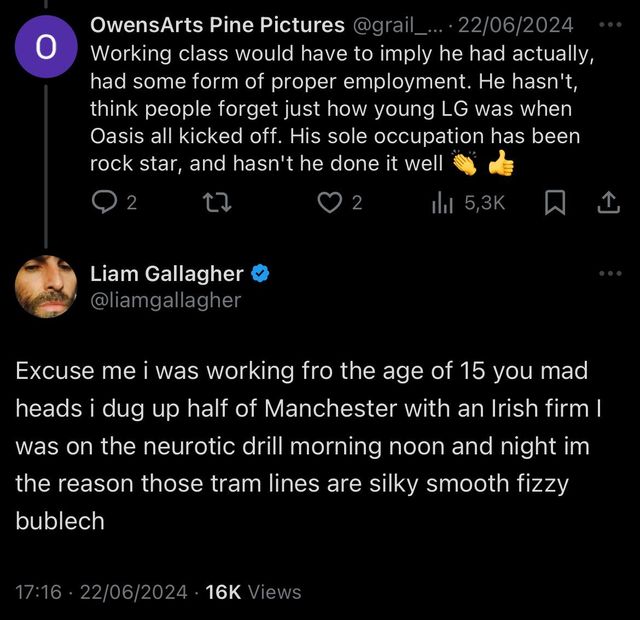Screen dimensions: 640x620
Task: Click the OwensArts Pine Pictures display name
Action: [217, 25]
